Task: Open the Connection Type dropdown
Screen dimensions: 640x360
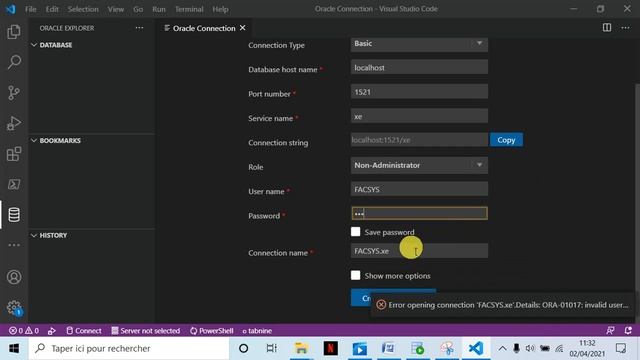Action: click(x=419, y=43)
